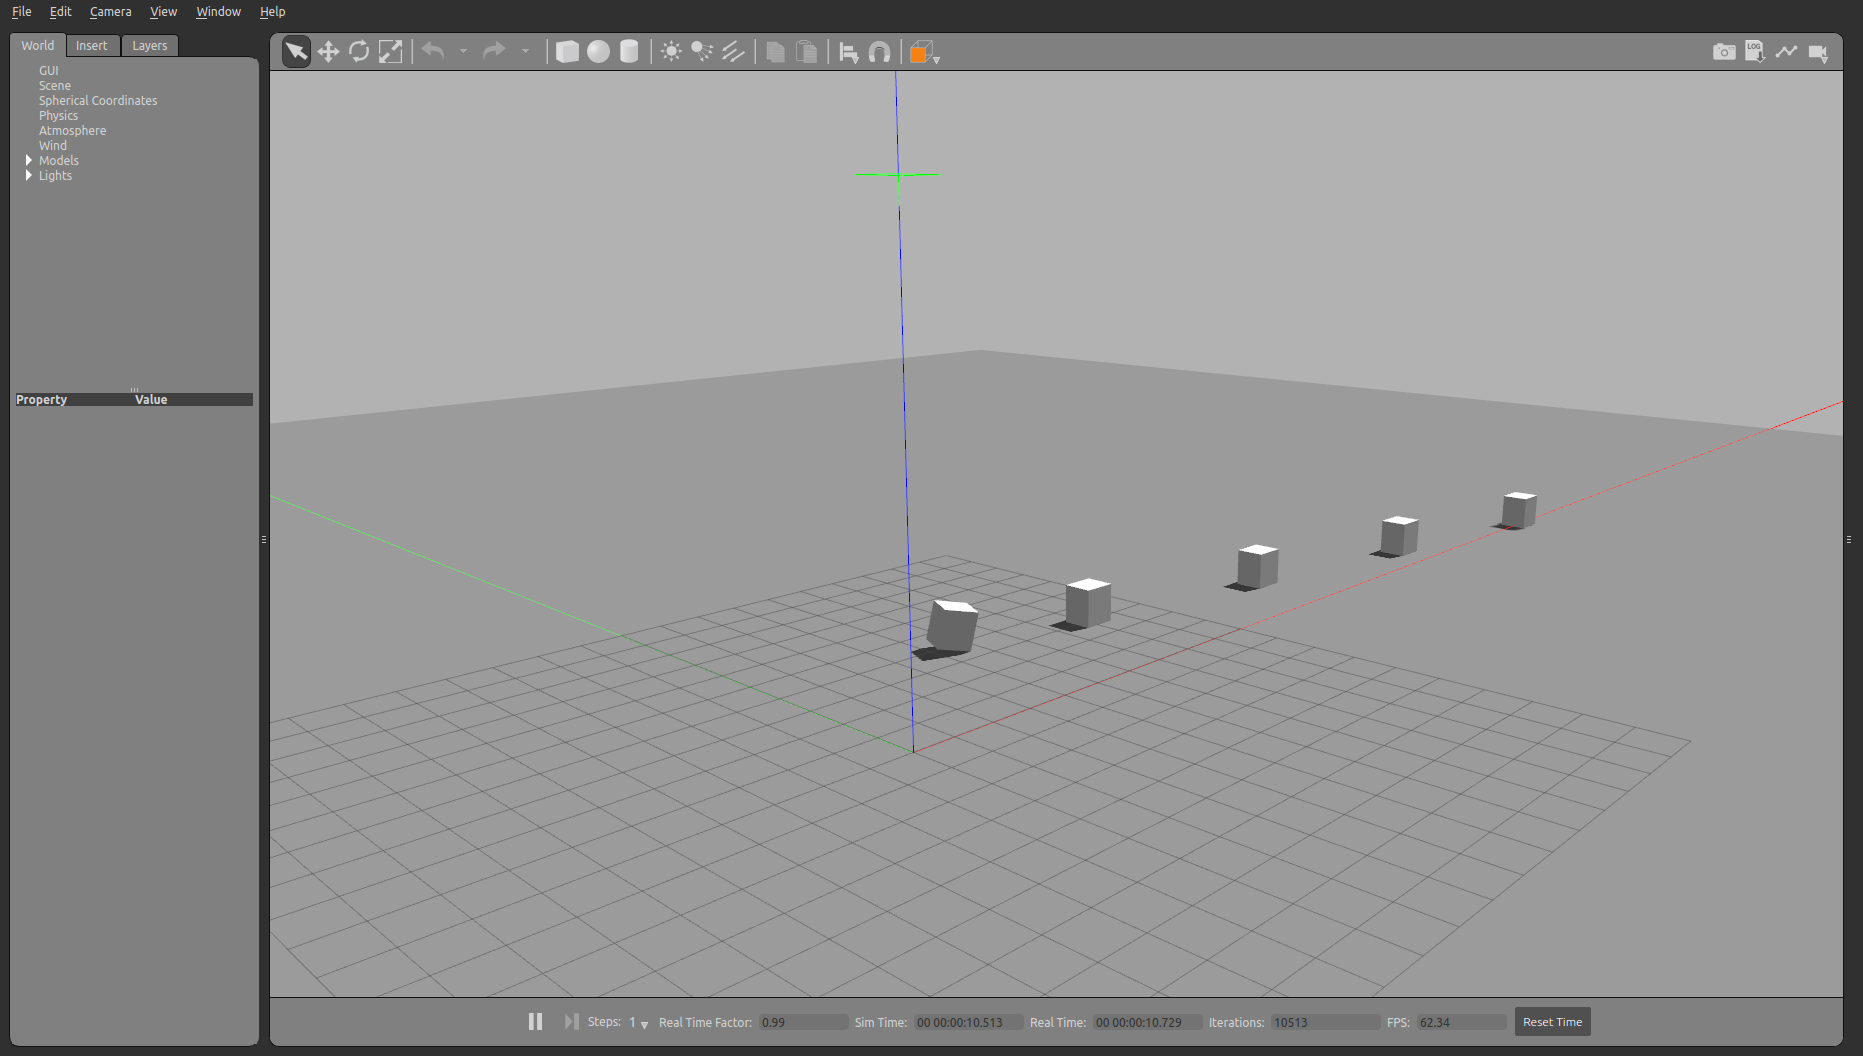1863x1056 pixels.
Task: Click the Real Time Factor value field
Action: point(803,1022)
